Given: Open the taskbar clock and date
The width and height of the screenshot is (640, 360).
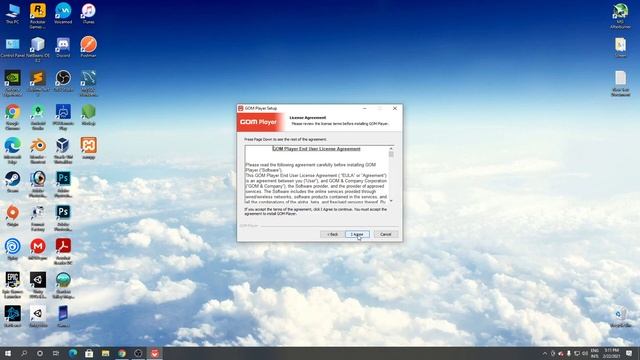Looking at the screenshot, I should coord(611,353).
